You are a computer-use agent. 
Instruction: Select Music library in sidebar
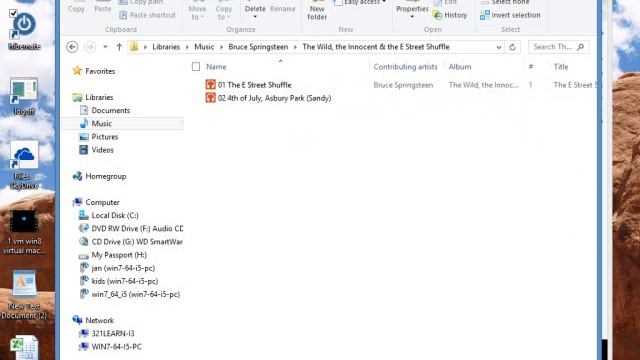coord(102,123)
